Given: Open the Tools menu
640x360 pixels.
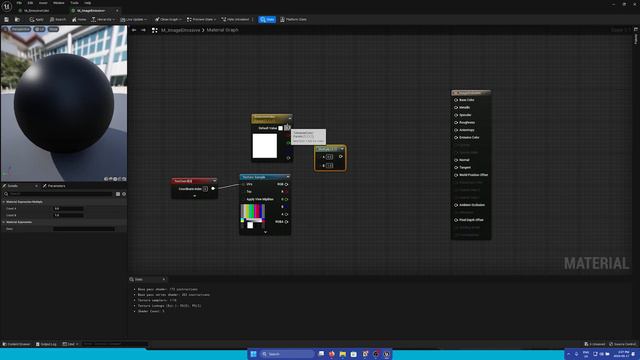Looking at the screenshot, I should pyautogui.click(x=74, y=3).
